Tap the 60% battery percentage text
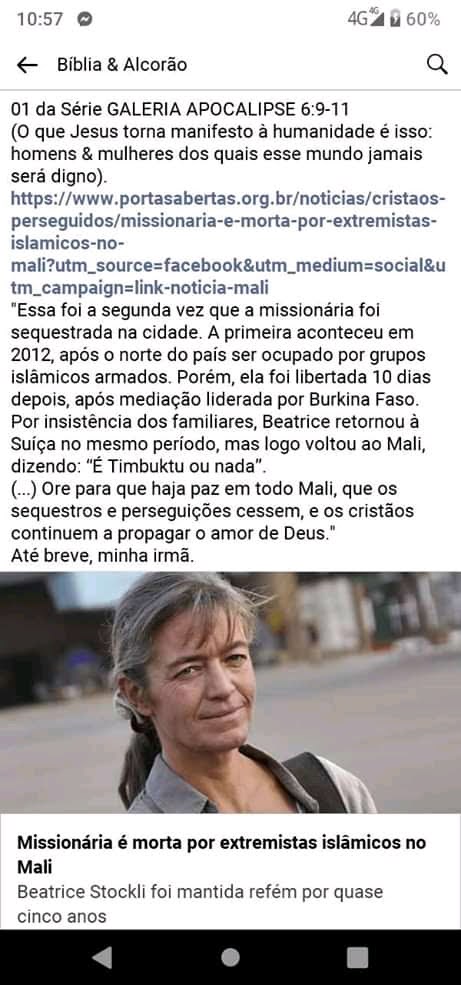461x985 pixels. (x=423, y=19)
